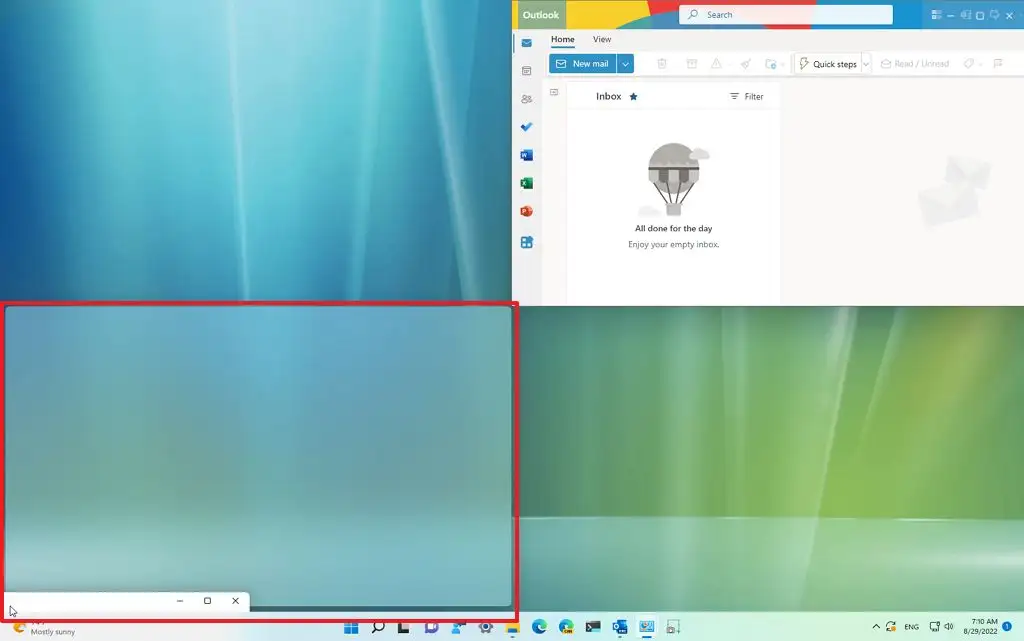Toggle the Inbox favorite star
This screenshot has height=641, width=1024.
pyautogui.click(x=633, y=96)
